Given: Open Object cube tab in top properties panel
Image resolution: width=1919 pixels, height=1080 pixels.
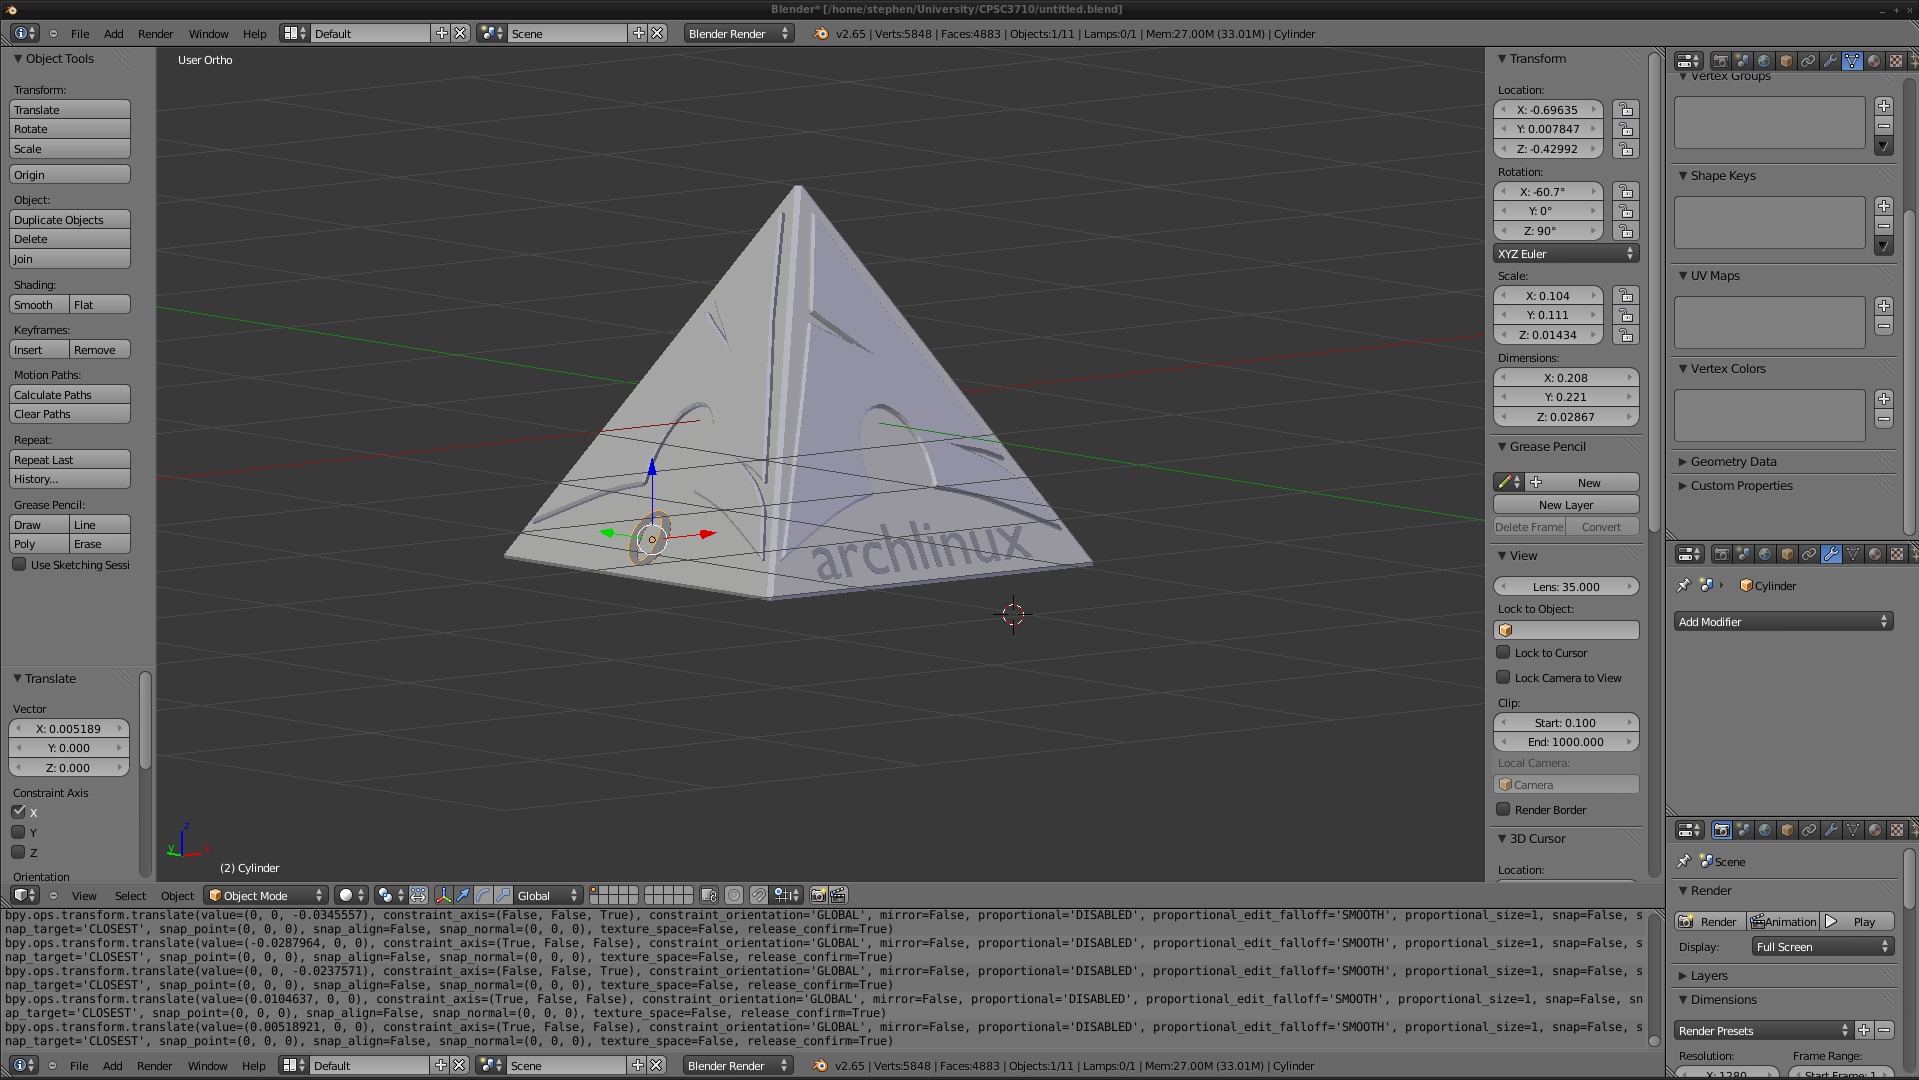Looking at the screenshot, I should point(1786,61).
